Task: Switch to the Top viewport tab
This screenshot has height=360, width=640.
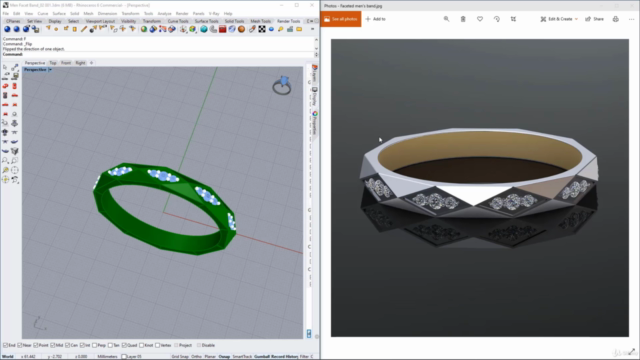Action: click(53, 63)
